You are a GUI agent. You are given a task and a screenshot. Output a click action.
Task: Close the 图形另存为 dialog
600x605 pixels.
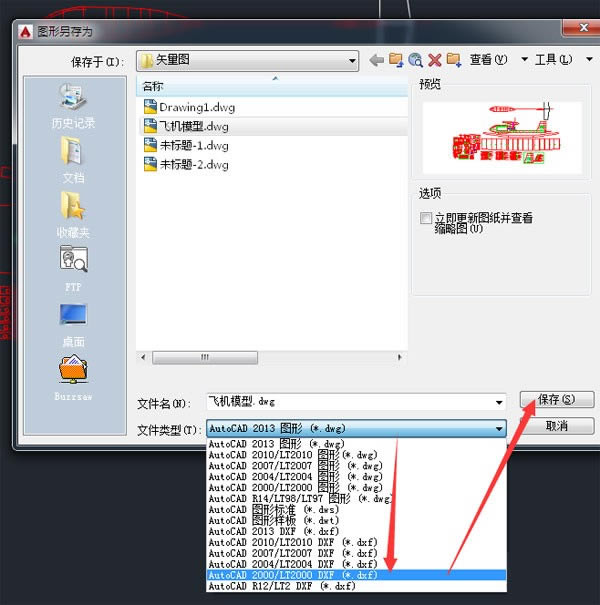pyautogui.click(x=583, y=28)
